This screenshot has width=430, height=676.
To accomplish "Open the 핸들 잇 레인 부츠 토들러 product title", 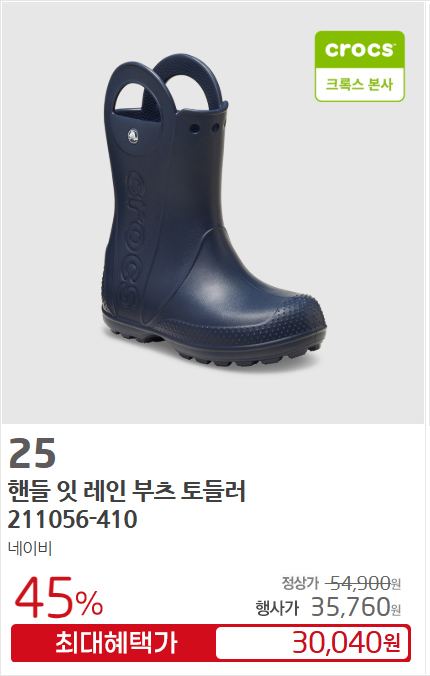I will pos(127,491).
